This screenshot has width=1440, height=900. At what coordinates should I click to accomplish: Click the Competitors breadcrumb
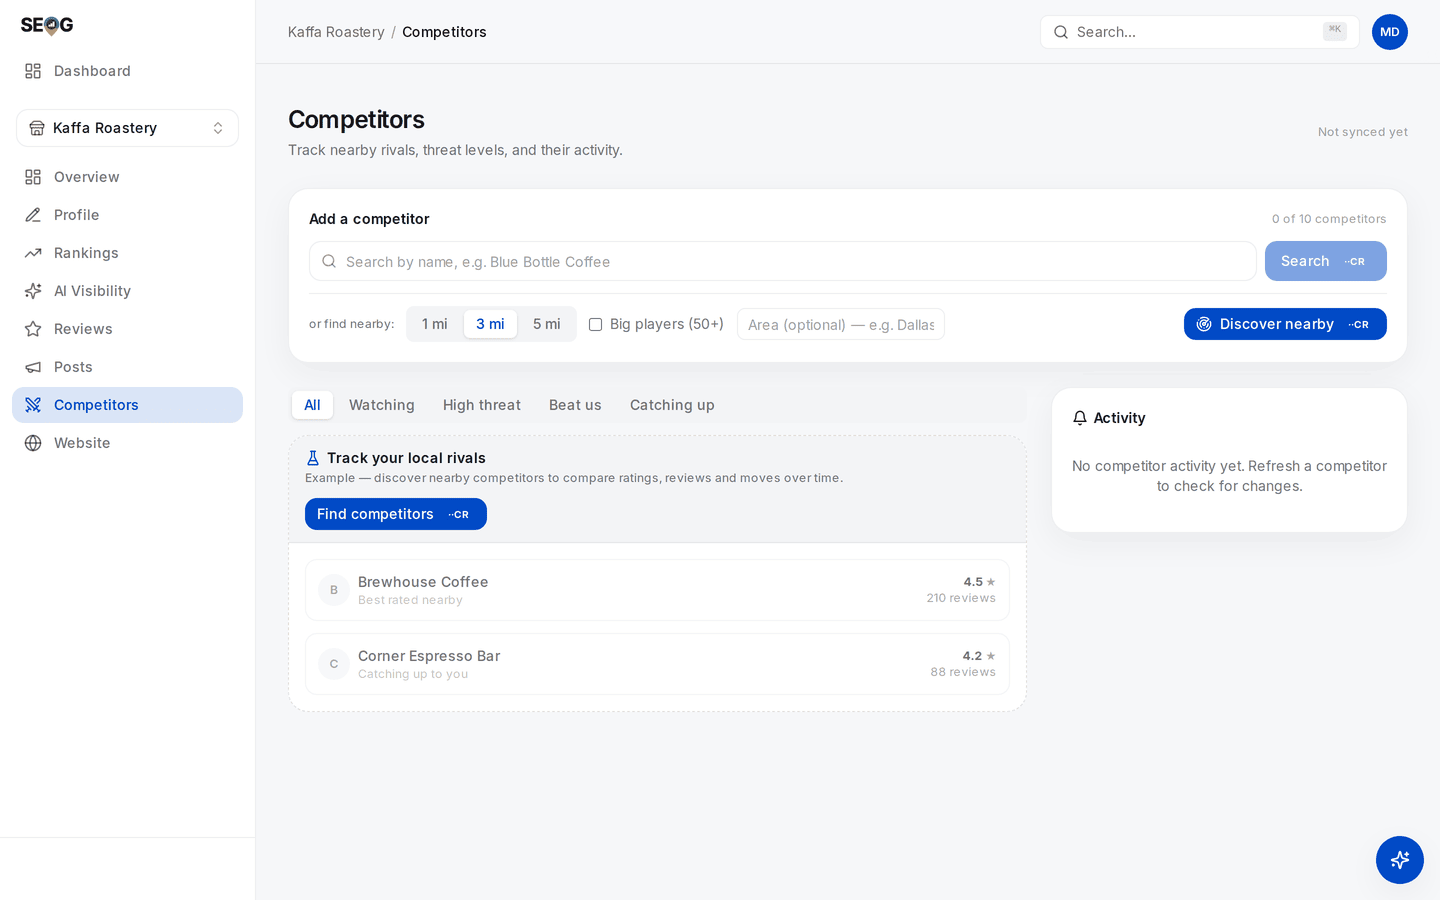[444, 32]
